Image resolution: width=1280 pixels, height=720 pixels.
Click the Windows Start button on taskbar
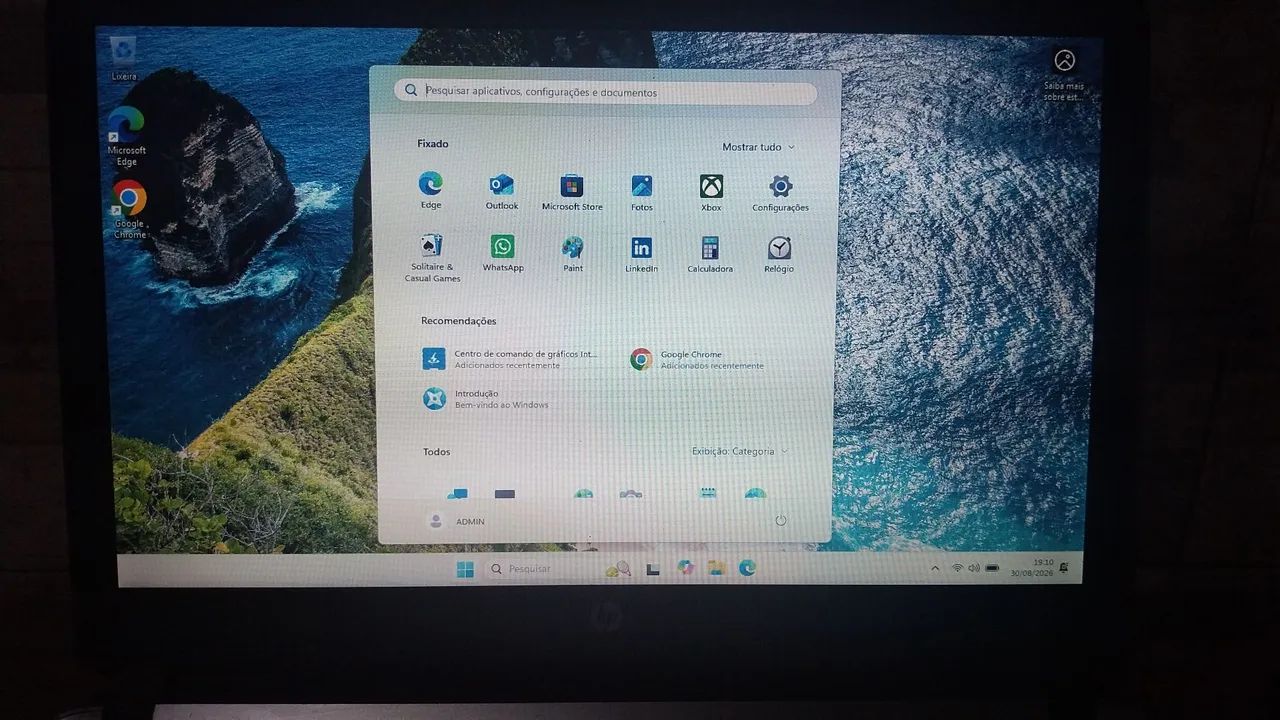[x=465, y=569]
